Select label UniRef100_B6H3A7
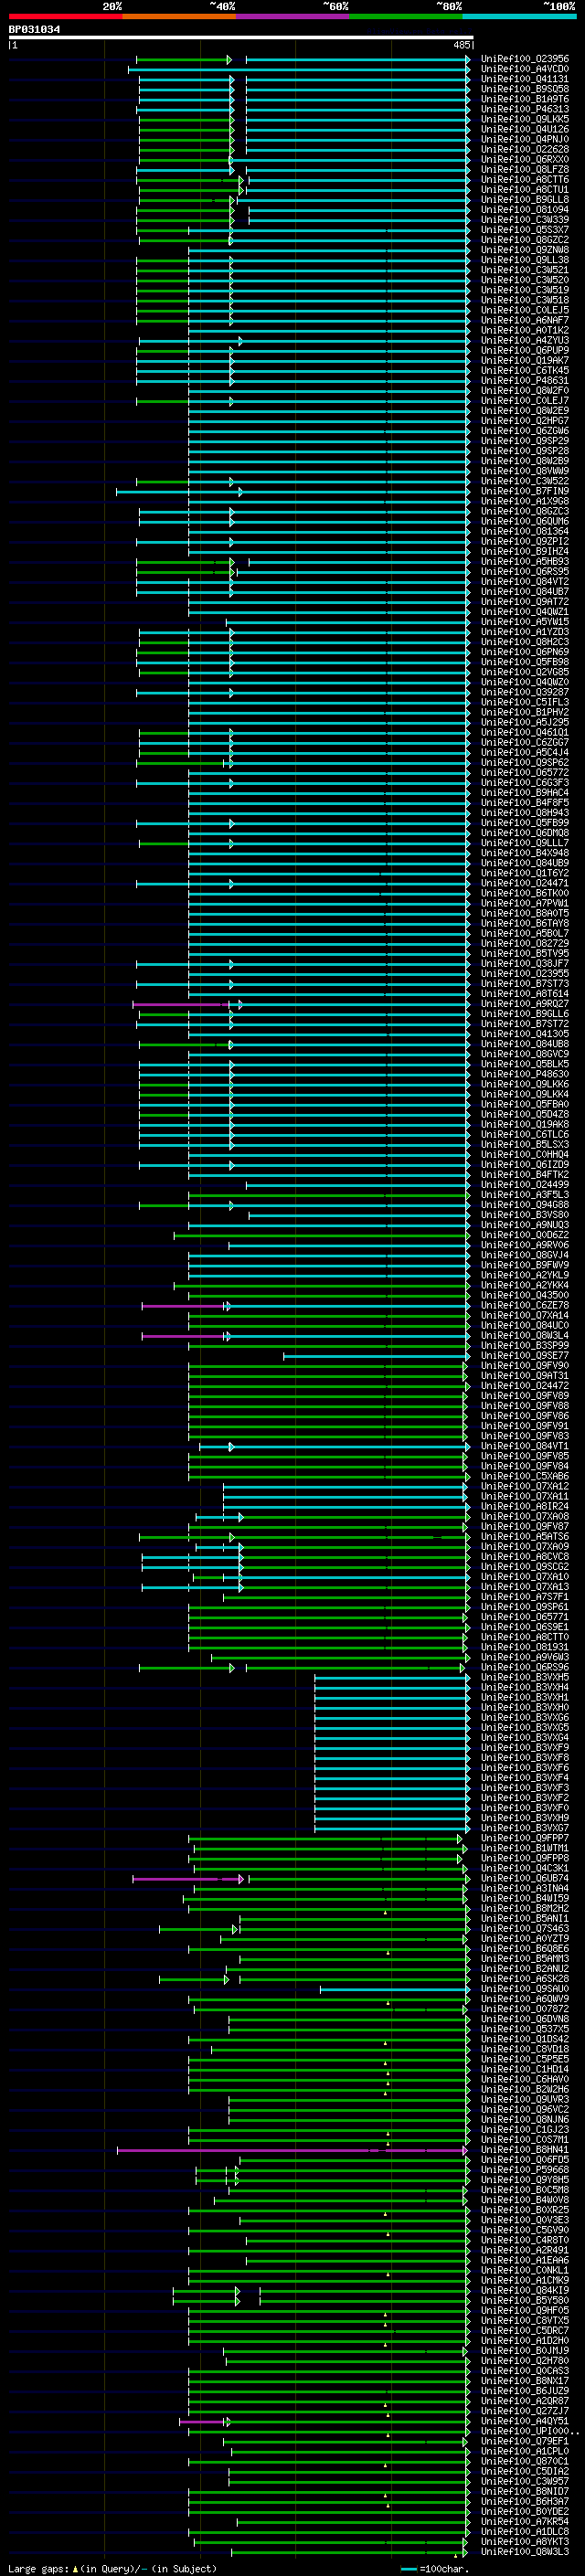The height and width of the screenshot is (2576, 585). [x=524, y=2502]
